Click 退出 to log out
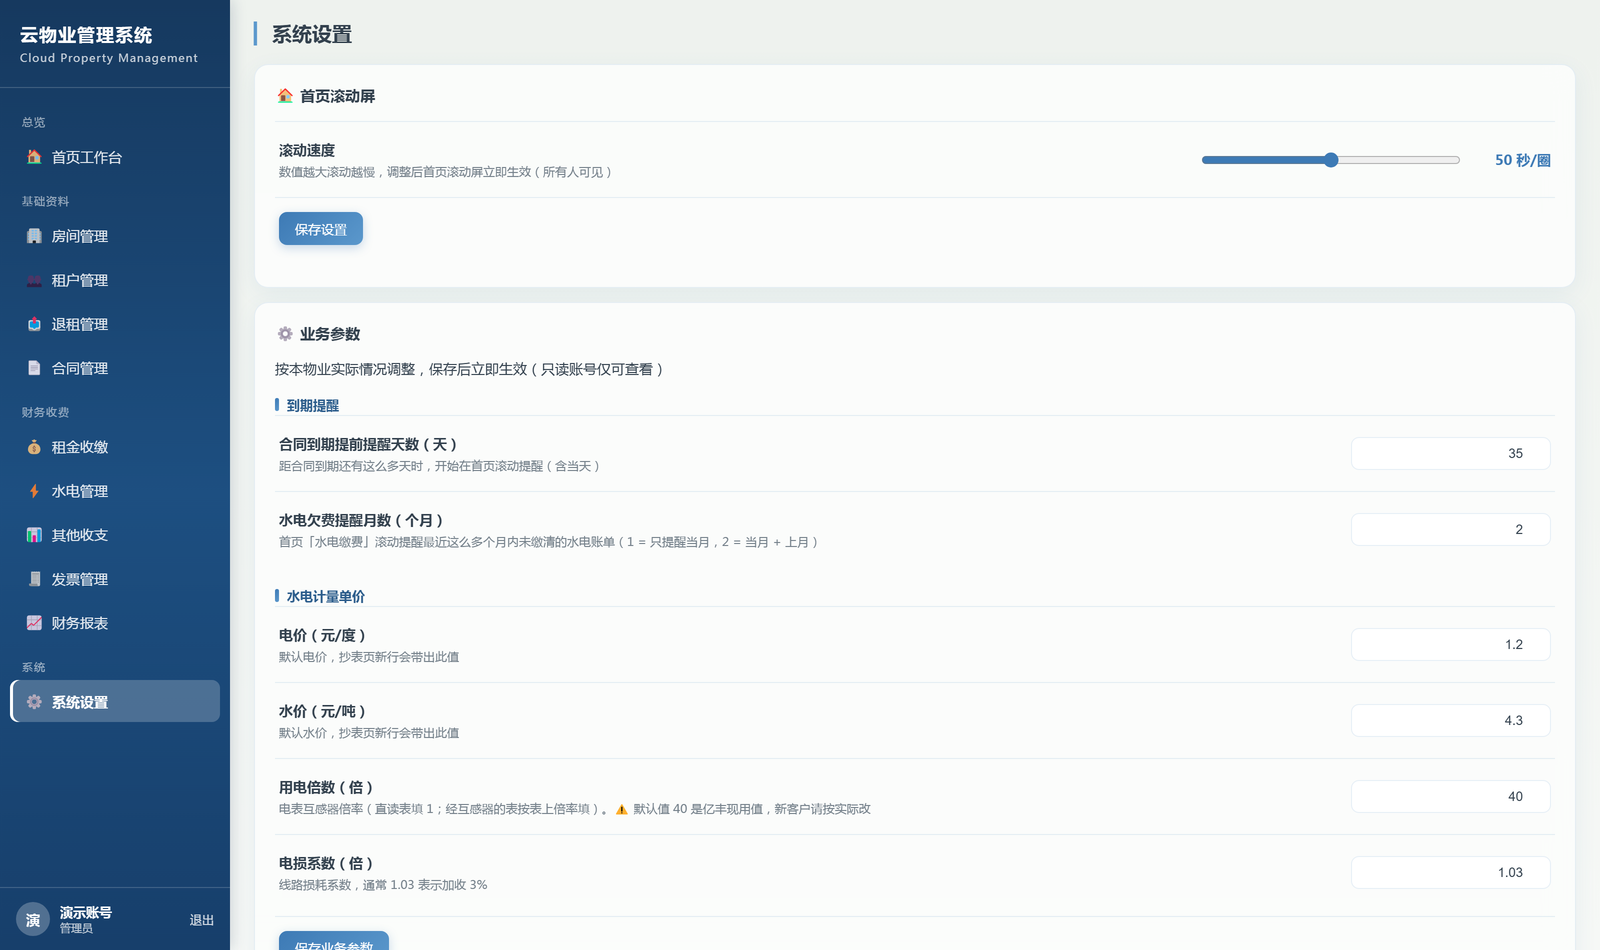Image resolution: width=1600 pixels, height=950 pixels. click(x=202, y=920)
